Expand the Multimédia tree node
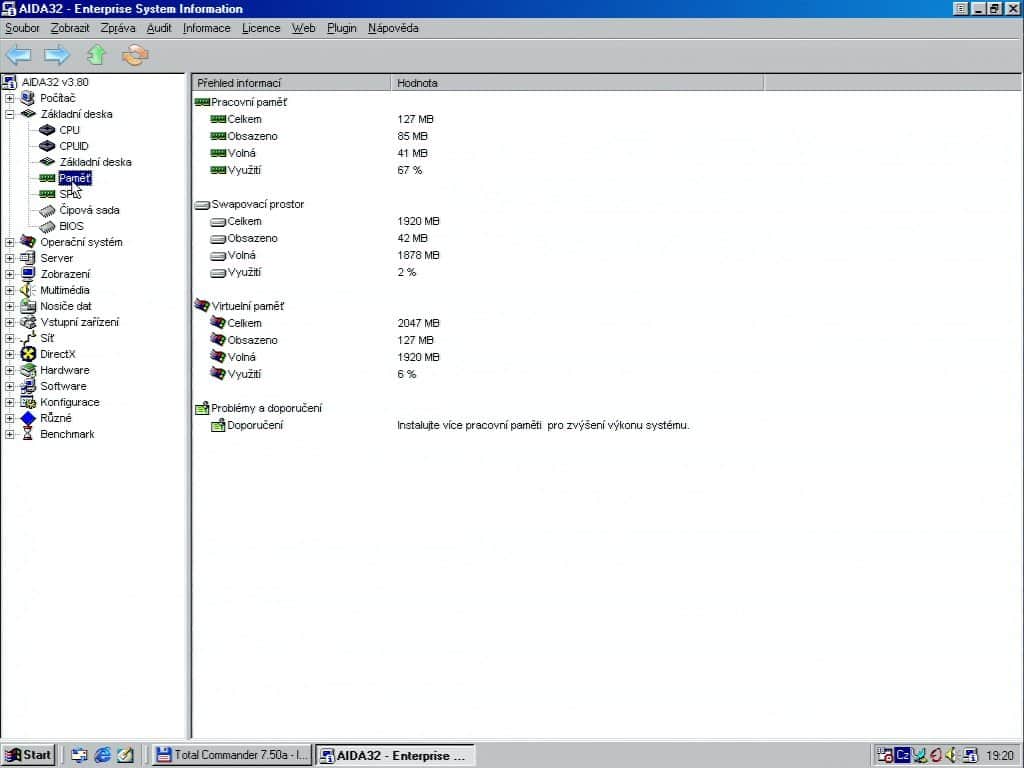The height and width of the screenshot is (768, 1024). (x=10, y=290)
